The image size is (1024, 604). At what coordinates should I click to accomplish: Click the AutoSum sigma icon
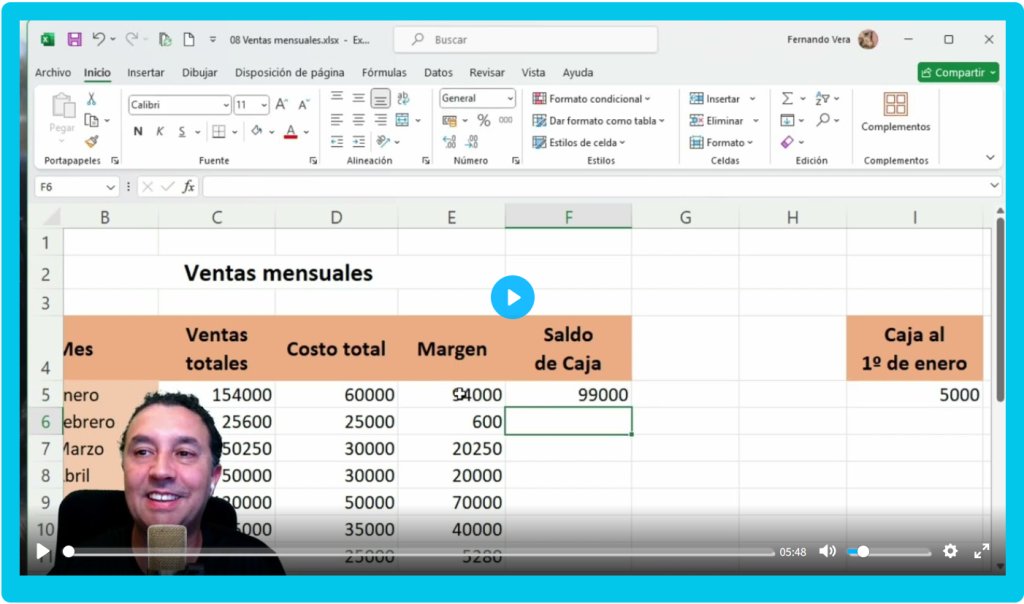[x=787, y=99]
